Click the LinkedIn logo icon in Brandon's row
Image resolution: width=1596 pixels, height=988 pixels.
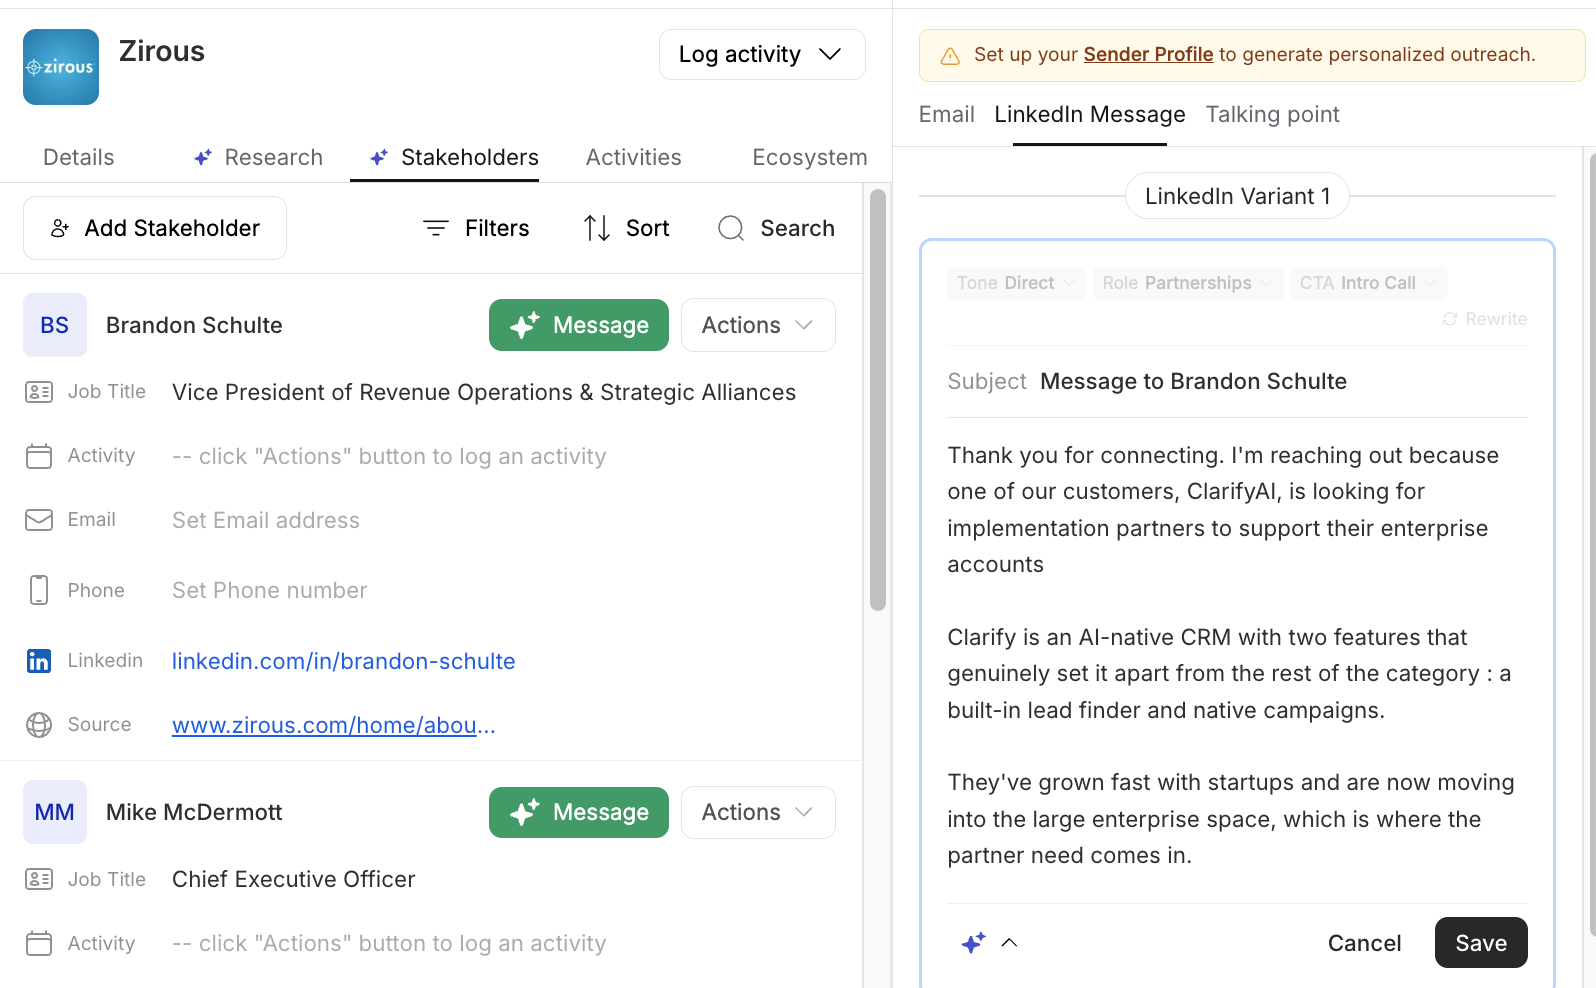(39, 661)
